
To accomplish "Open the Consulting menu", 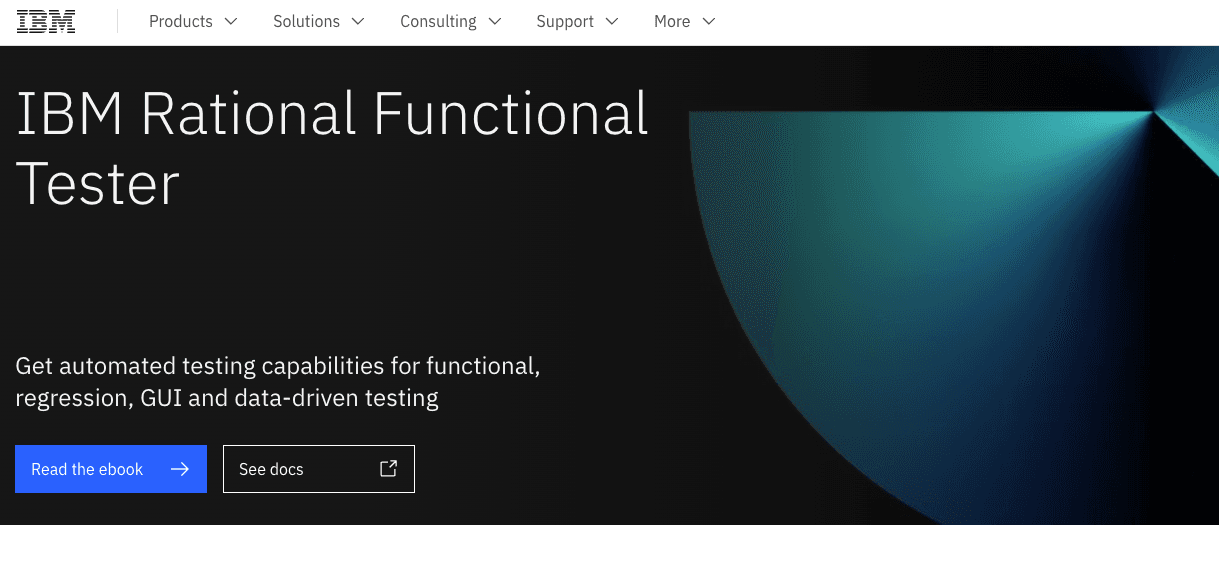I will pyautogui.click(x=452, y=21).
